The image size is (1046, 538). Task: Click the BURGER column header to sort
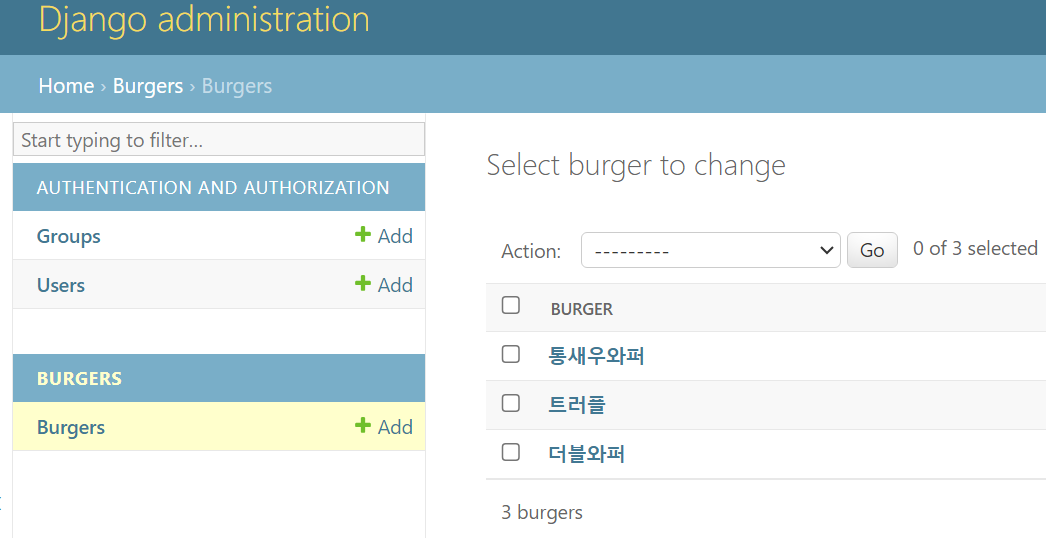(x=582, y=309)
